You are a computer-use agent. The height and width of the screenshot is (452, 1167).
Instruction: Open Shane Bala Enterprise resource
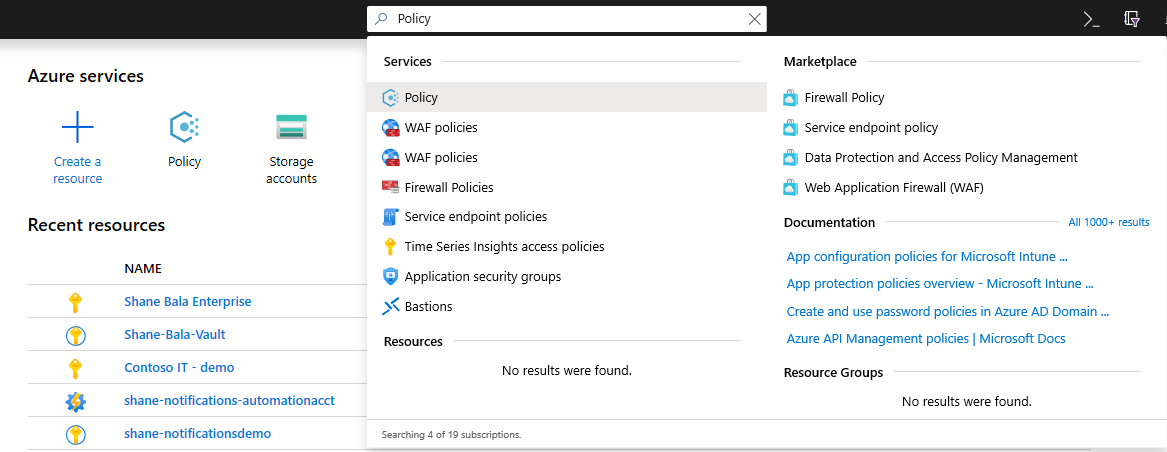187,301
